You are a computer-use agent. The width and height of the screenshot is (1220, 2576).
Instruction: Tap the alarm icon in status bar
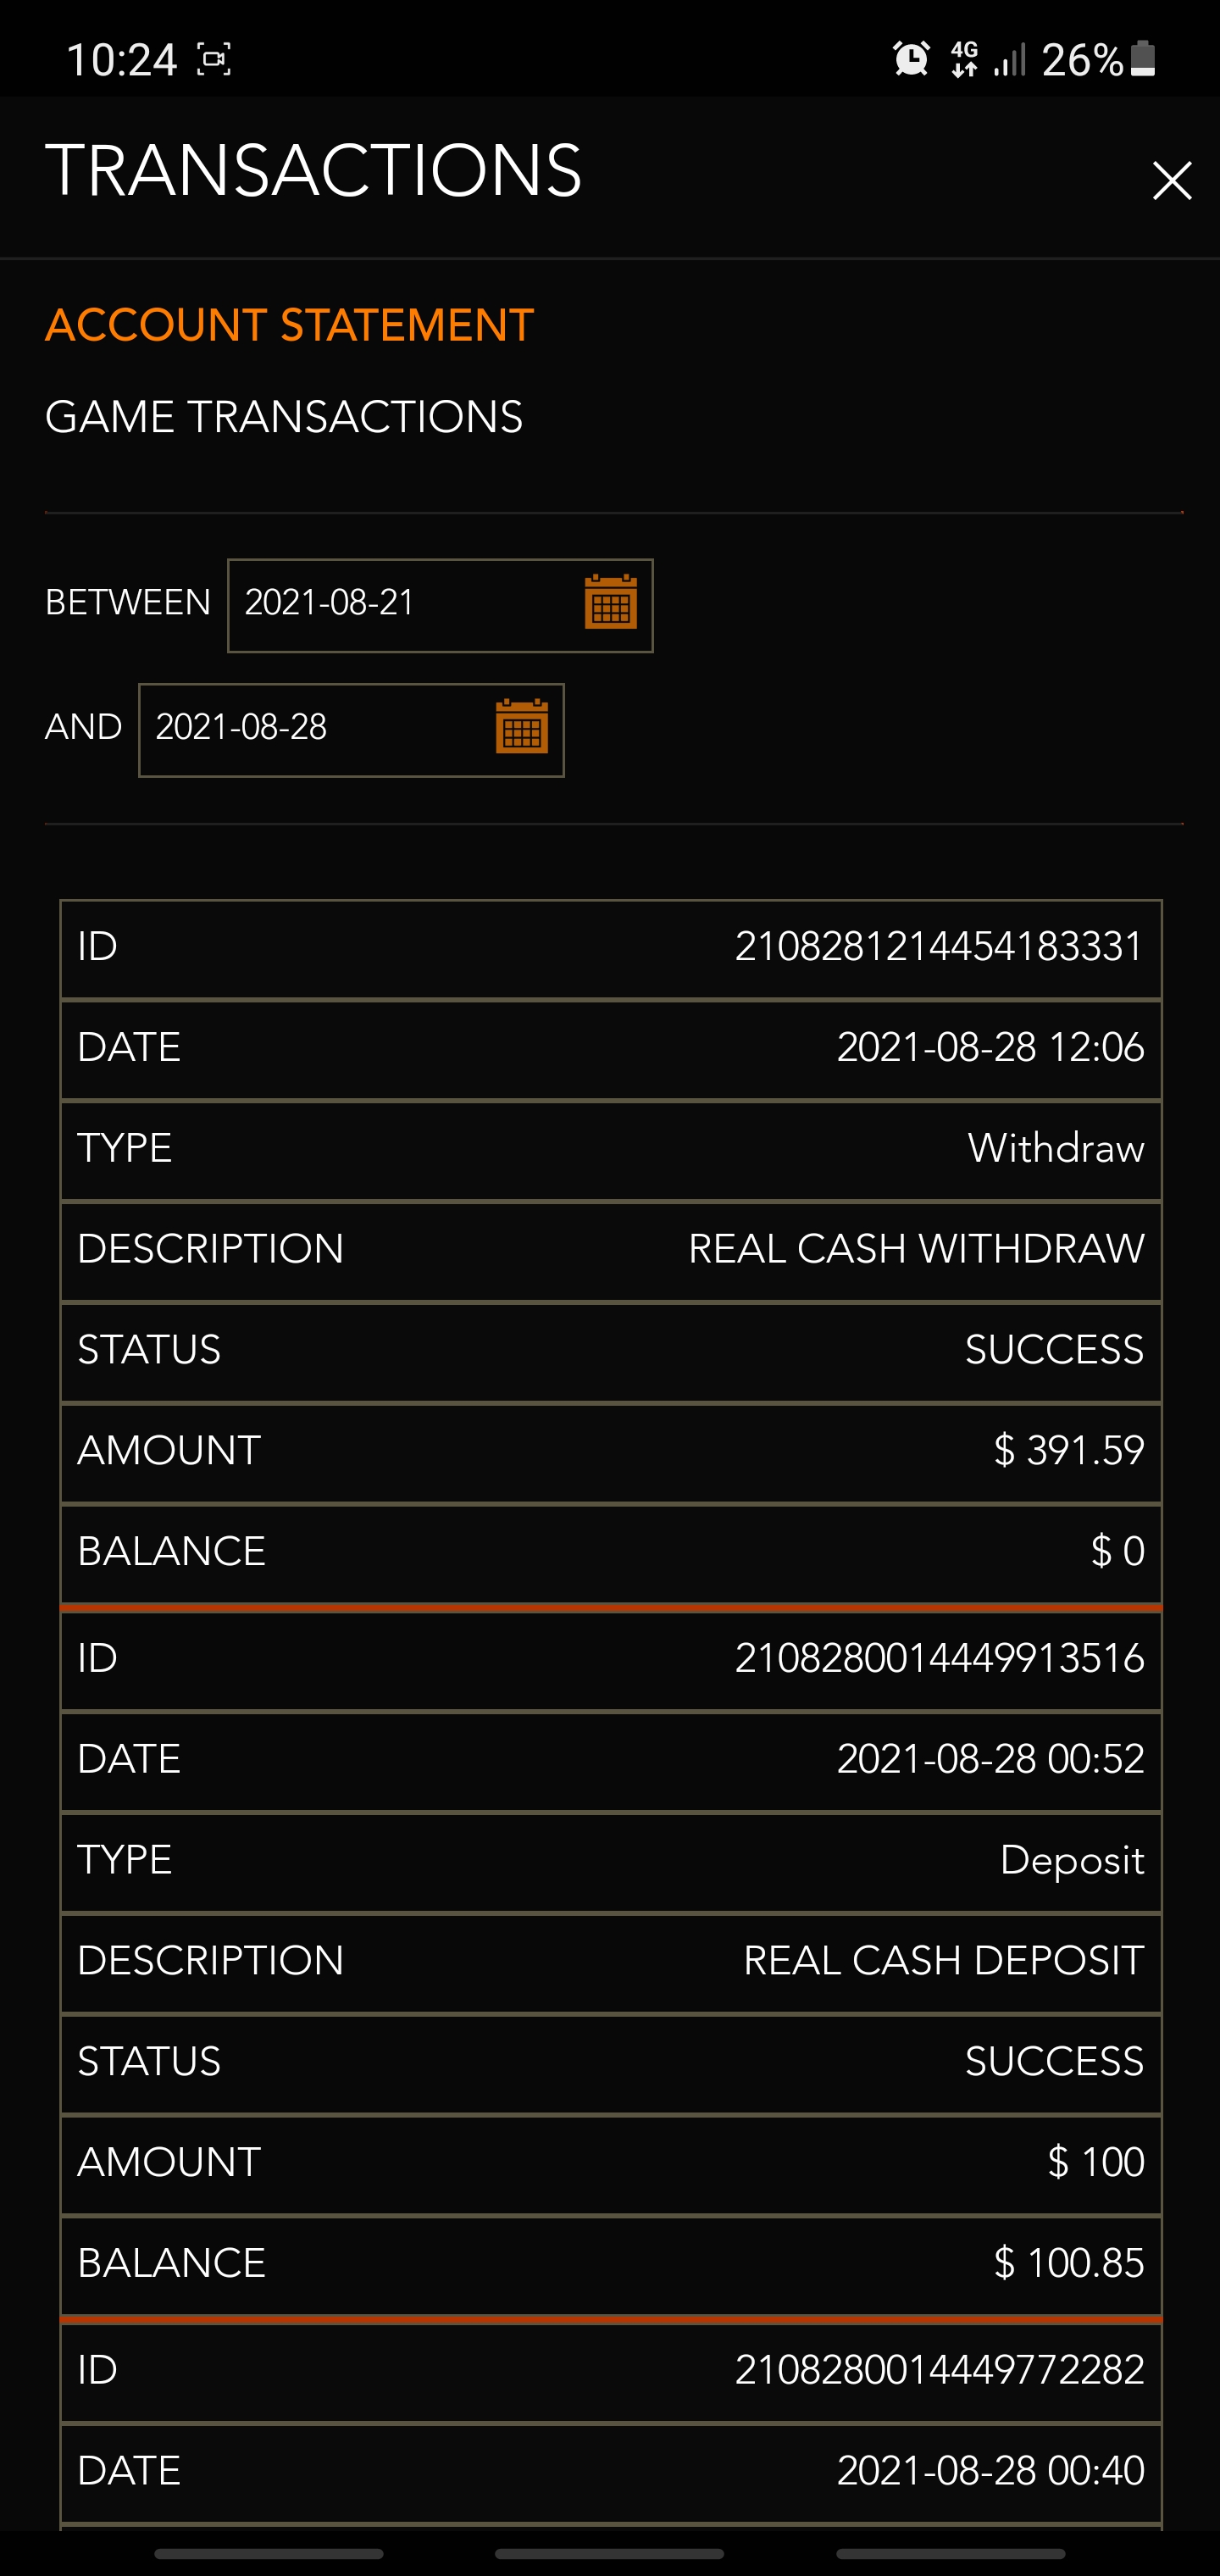coord(911,59)
